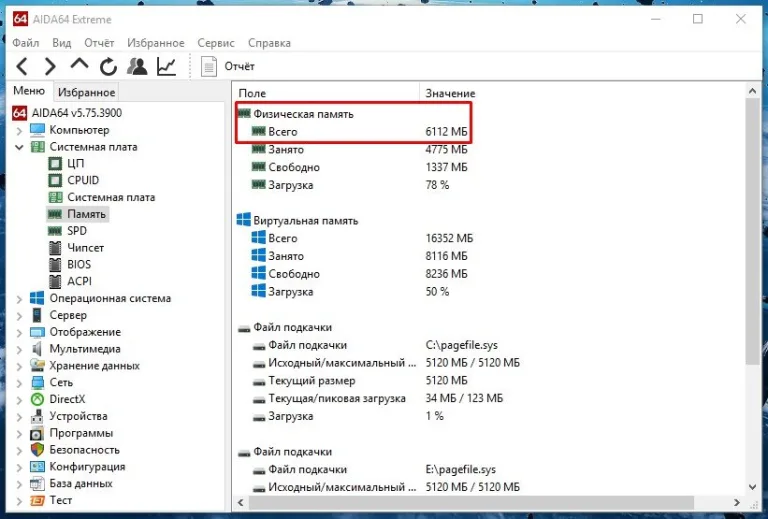Click the Тест icon in the tree
This screenshot has width=768, height=519.
click(x=37, y=500)
